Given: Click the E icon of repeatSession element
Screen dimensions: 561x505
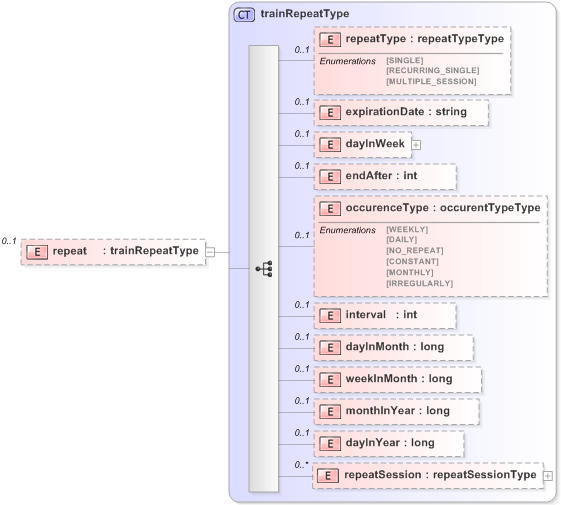Looking at the screenshot, I should pyautogui.click(x=328, y=476).
